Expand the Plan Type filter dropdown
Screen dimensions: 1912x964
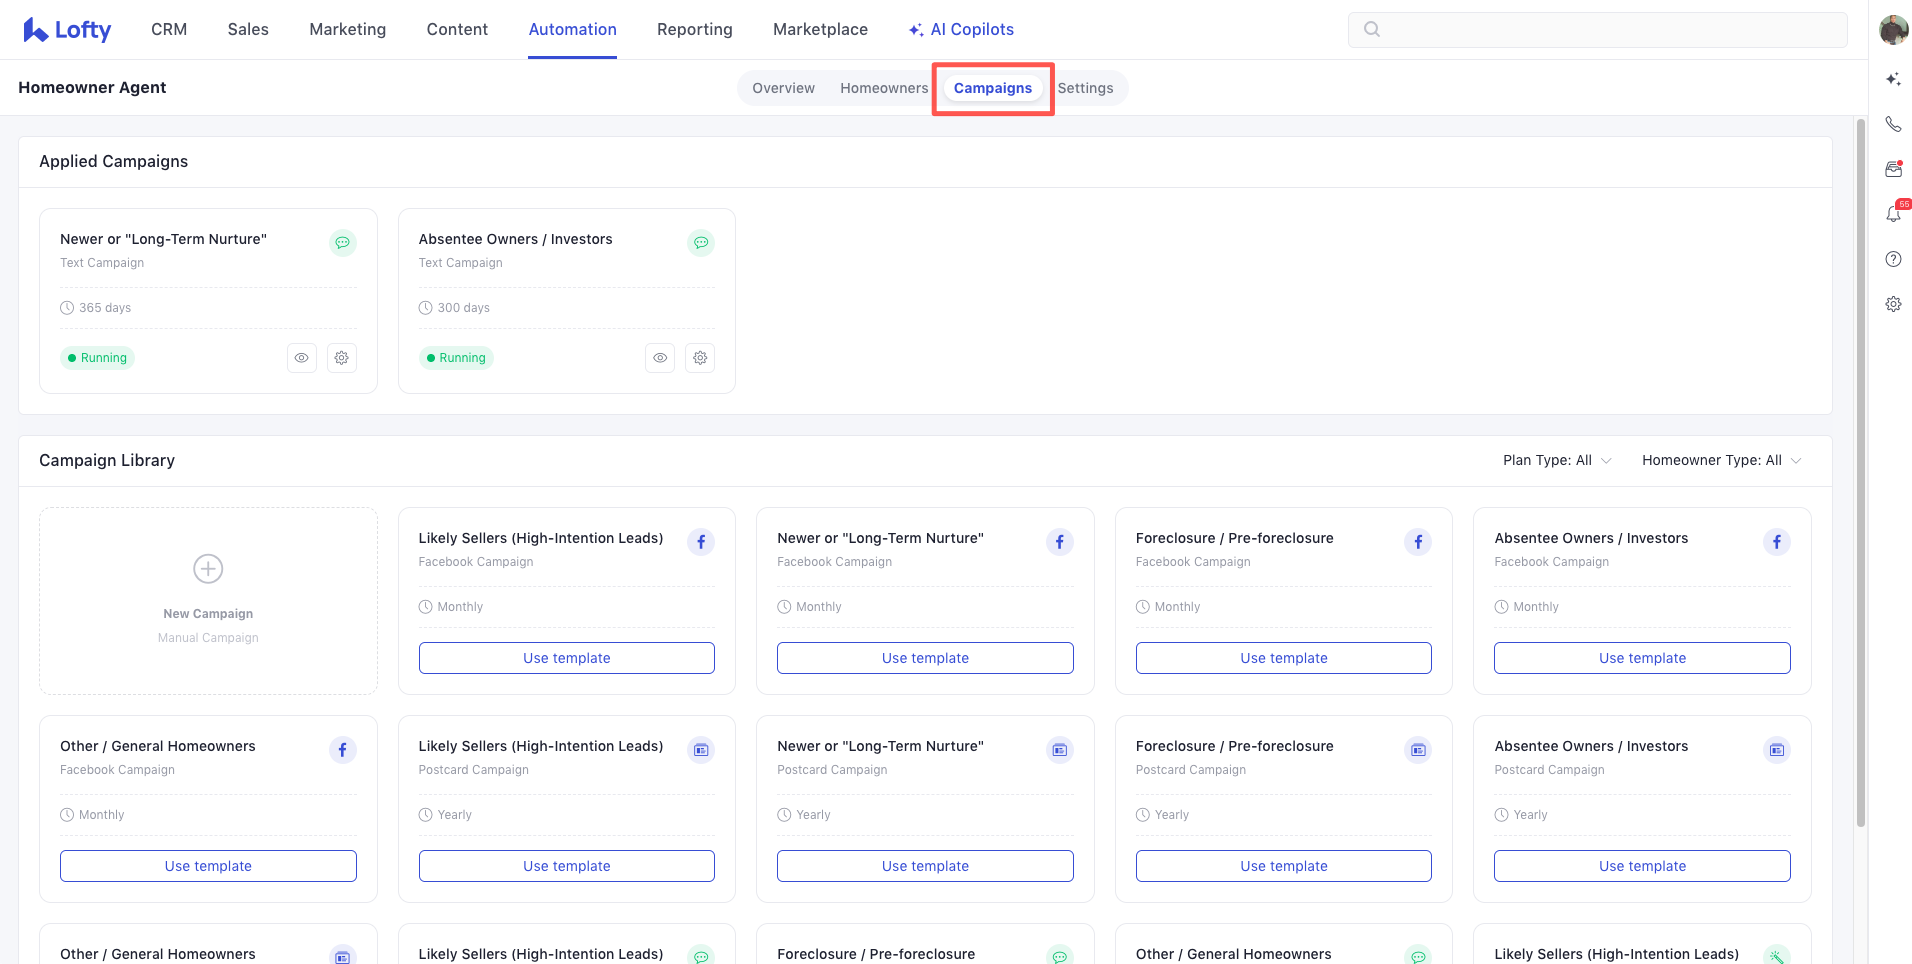pos(1556,460)
